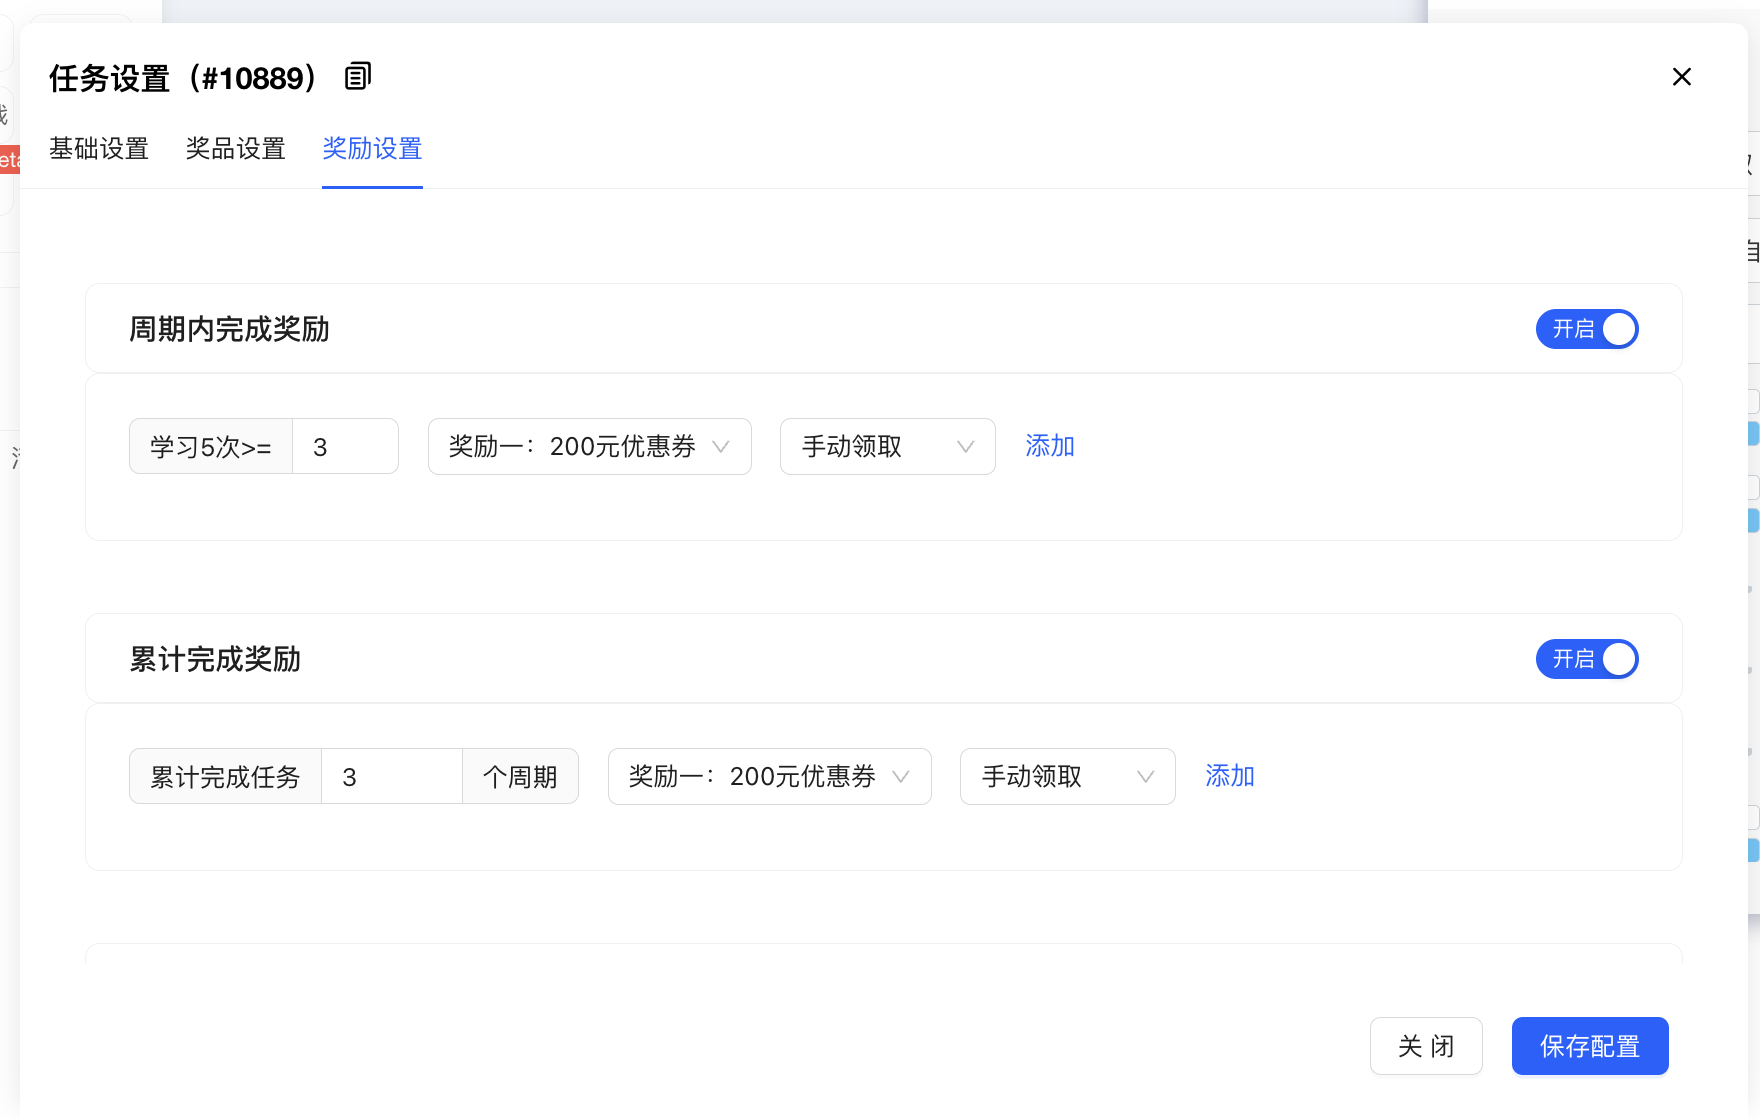Click 添加 link in 累计完成奖励 section
This screenshot has height=1118, width=1760.
pos(1229,776)
